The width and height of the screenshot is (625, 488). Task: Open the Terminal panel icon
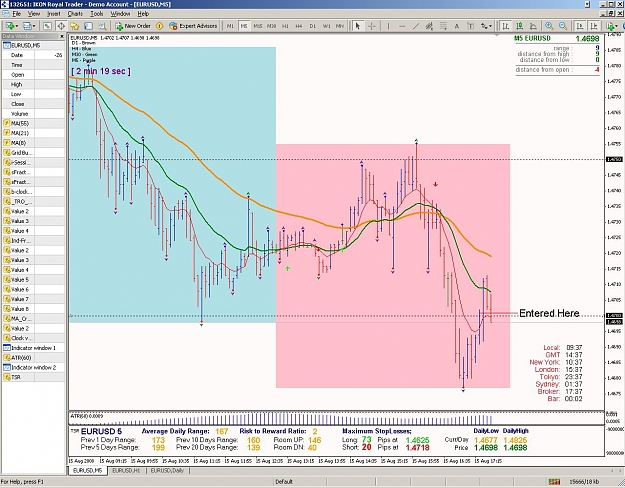88,26
